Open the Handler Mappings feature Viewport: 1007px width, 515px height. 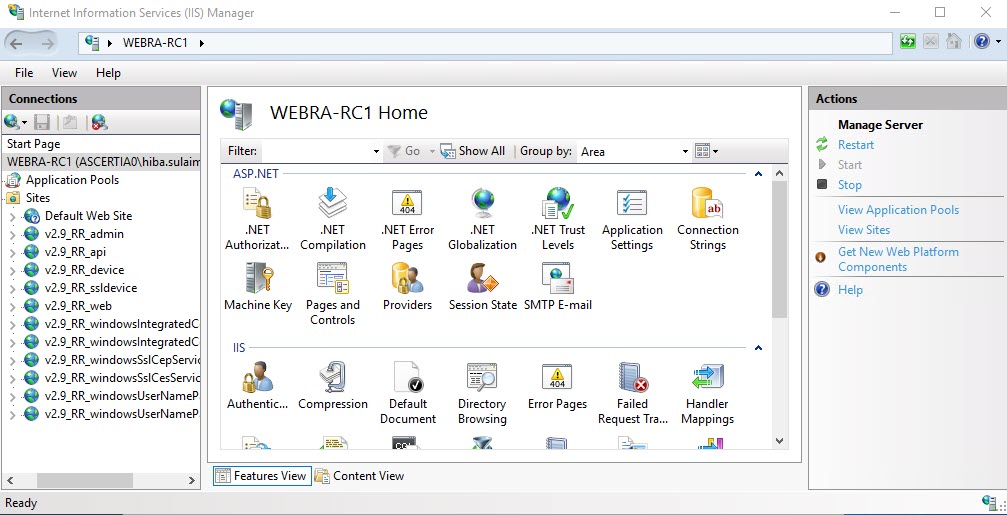click(x=707, y=393)
